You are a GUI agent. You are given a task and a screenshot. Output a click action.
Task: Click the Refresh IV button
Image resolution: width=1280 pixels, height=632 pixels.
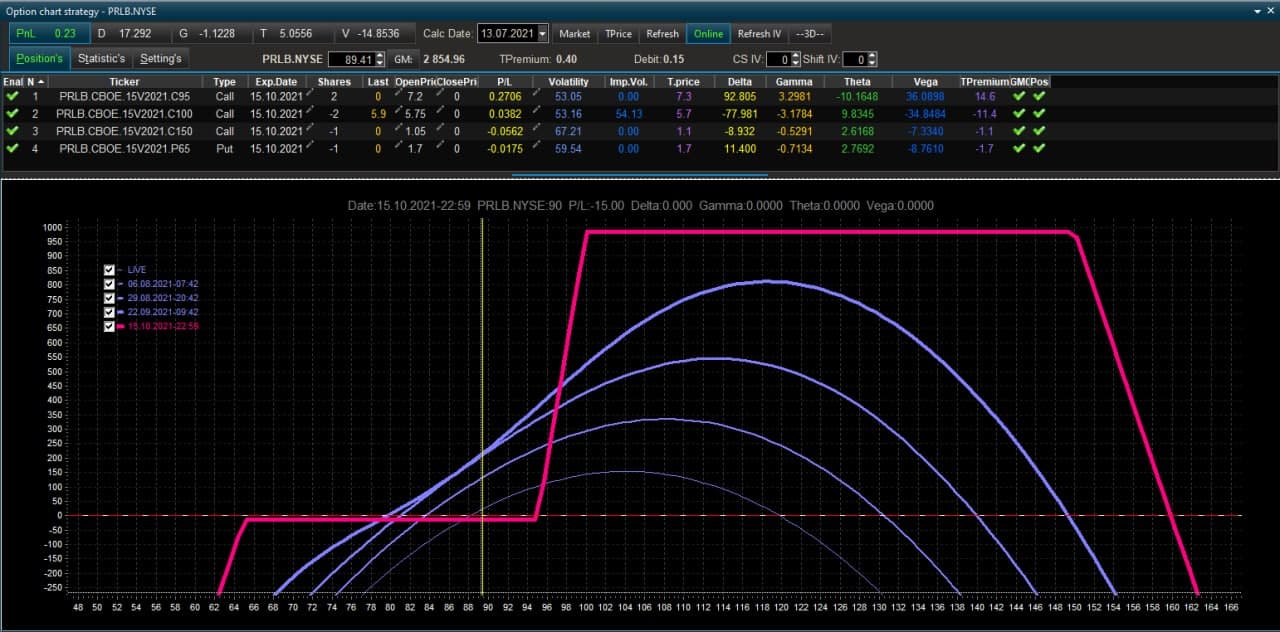pos(760,33)
